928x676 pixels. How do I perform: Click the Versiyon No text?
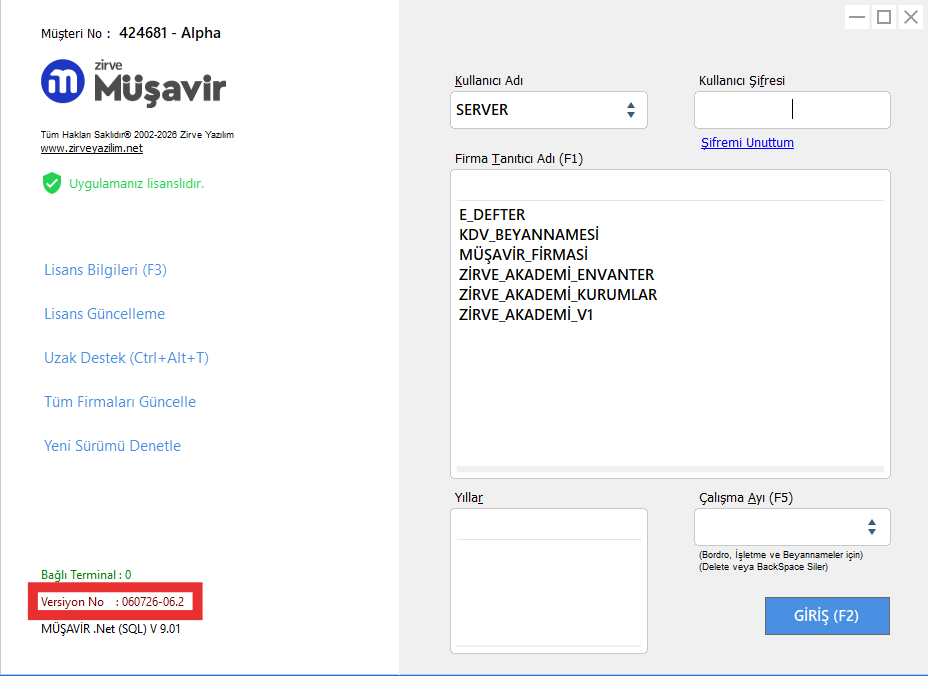112,602
